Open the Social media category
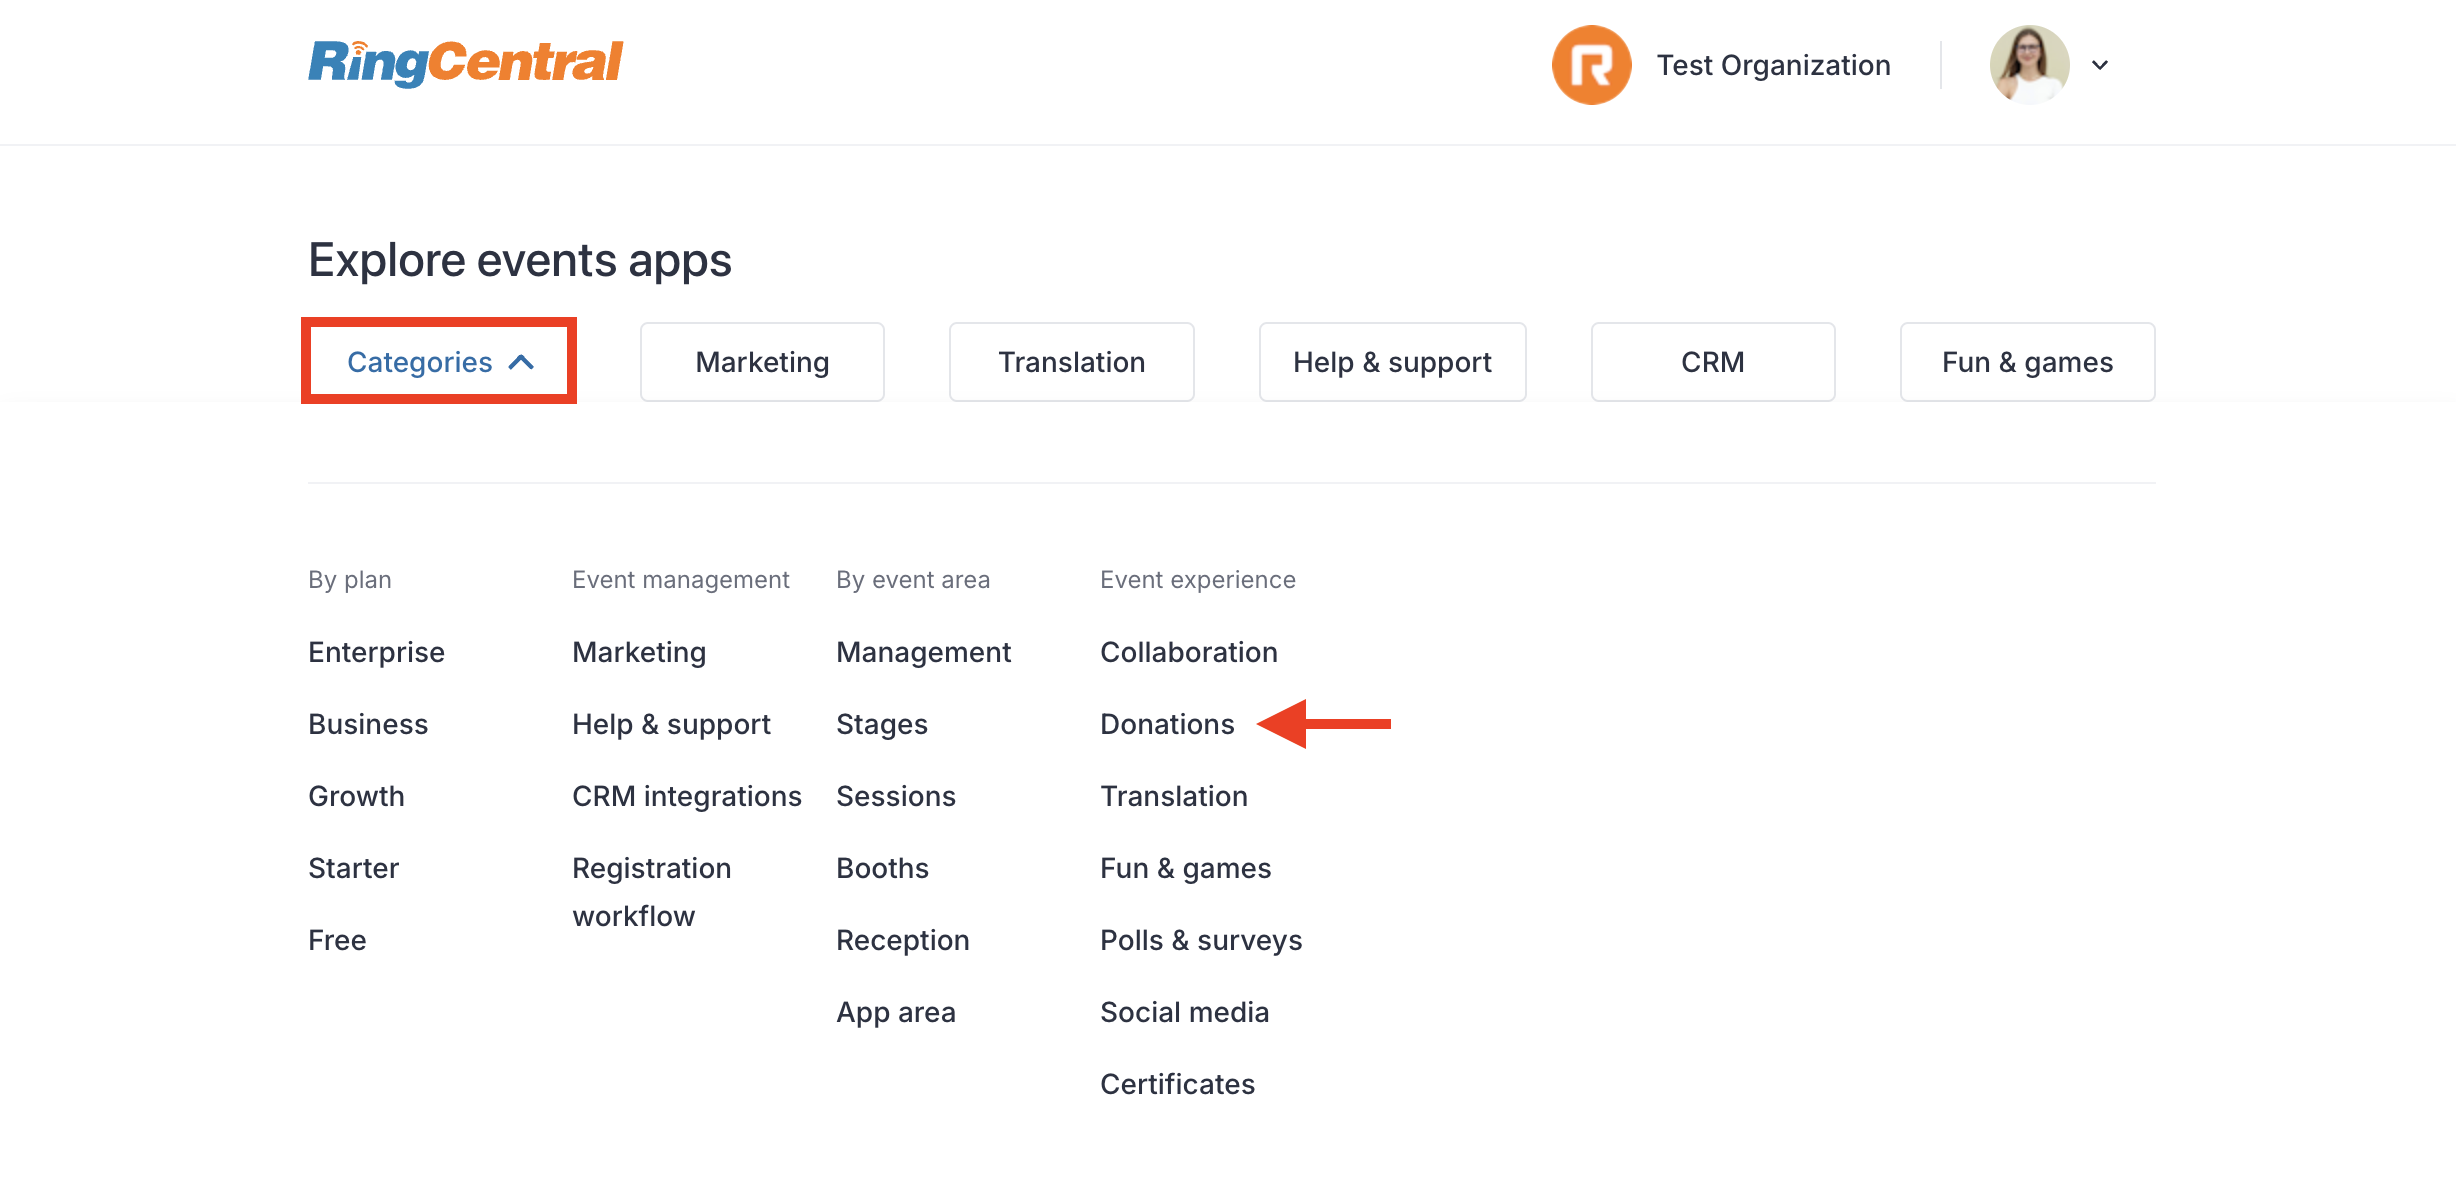2456x1194 pixels. [x=1184, y=1012]
